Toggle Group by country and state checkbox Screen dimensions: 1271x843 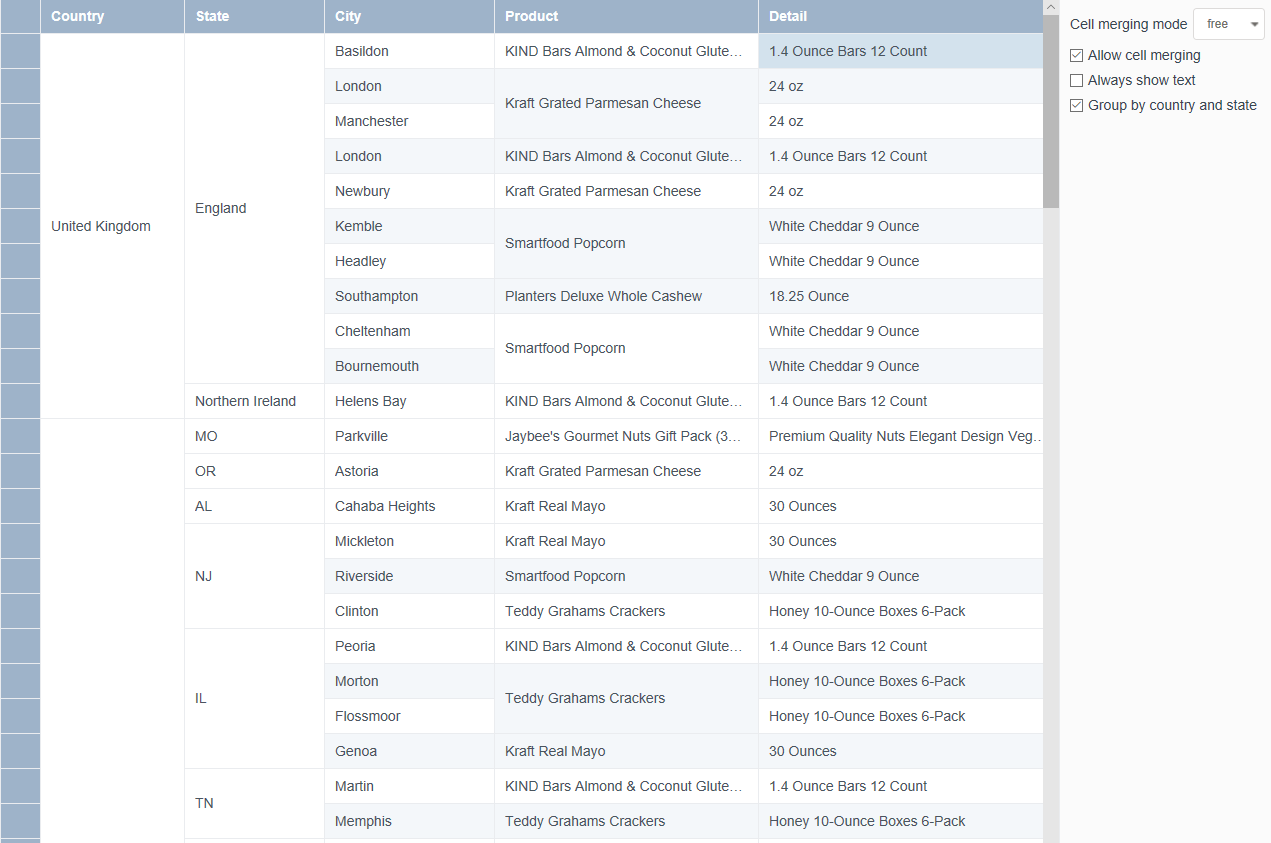coord(1077,106)
